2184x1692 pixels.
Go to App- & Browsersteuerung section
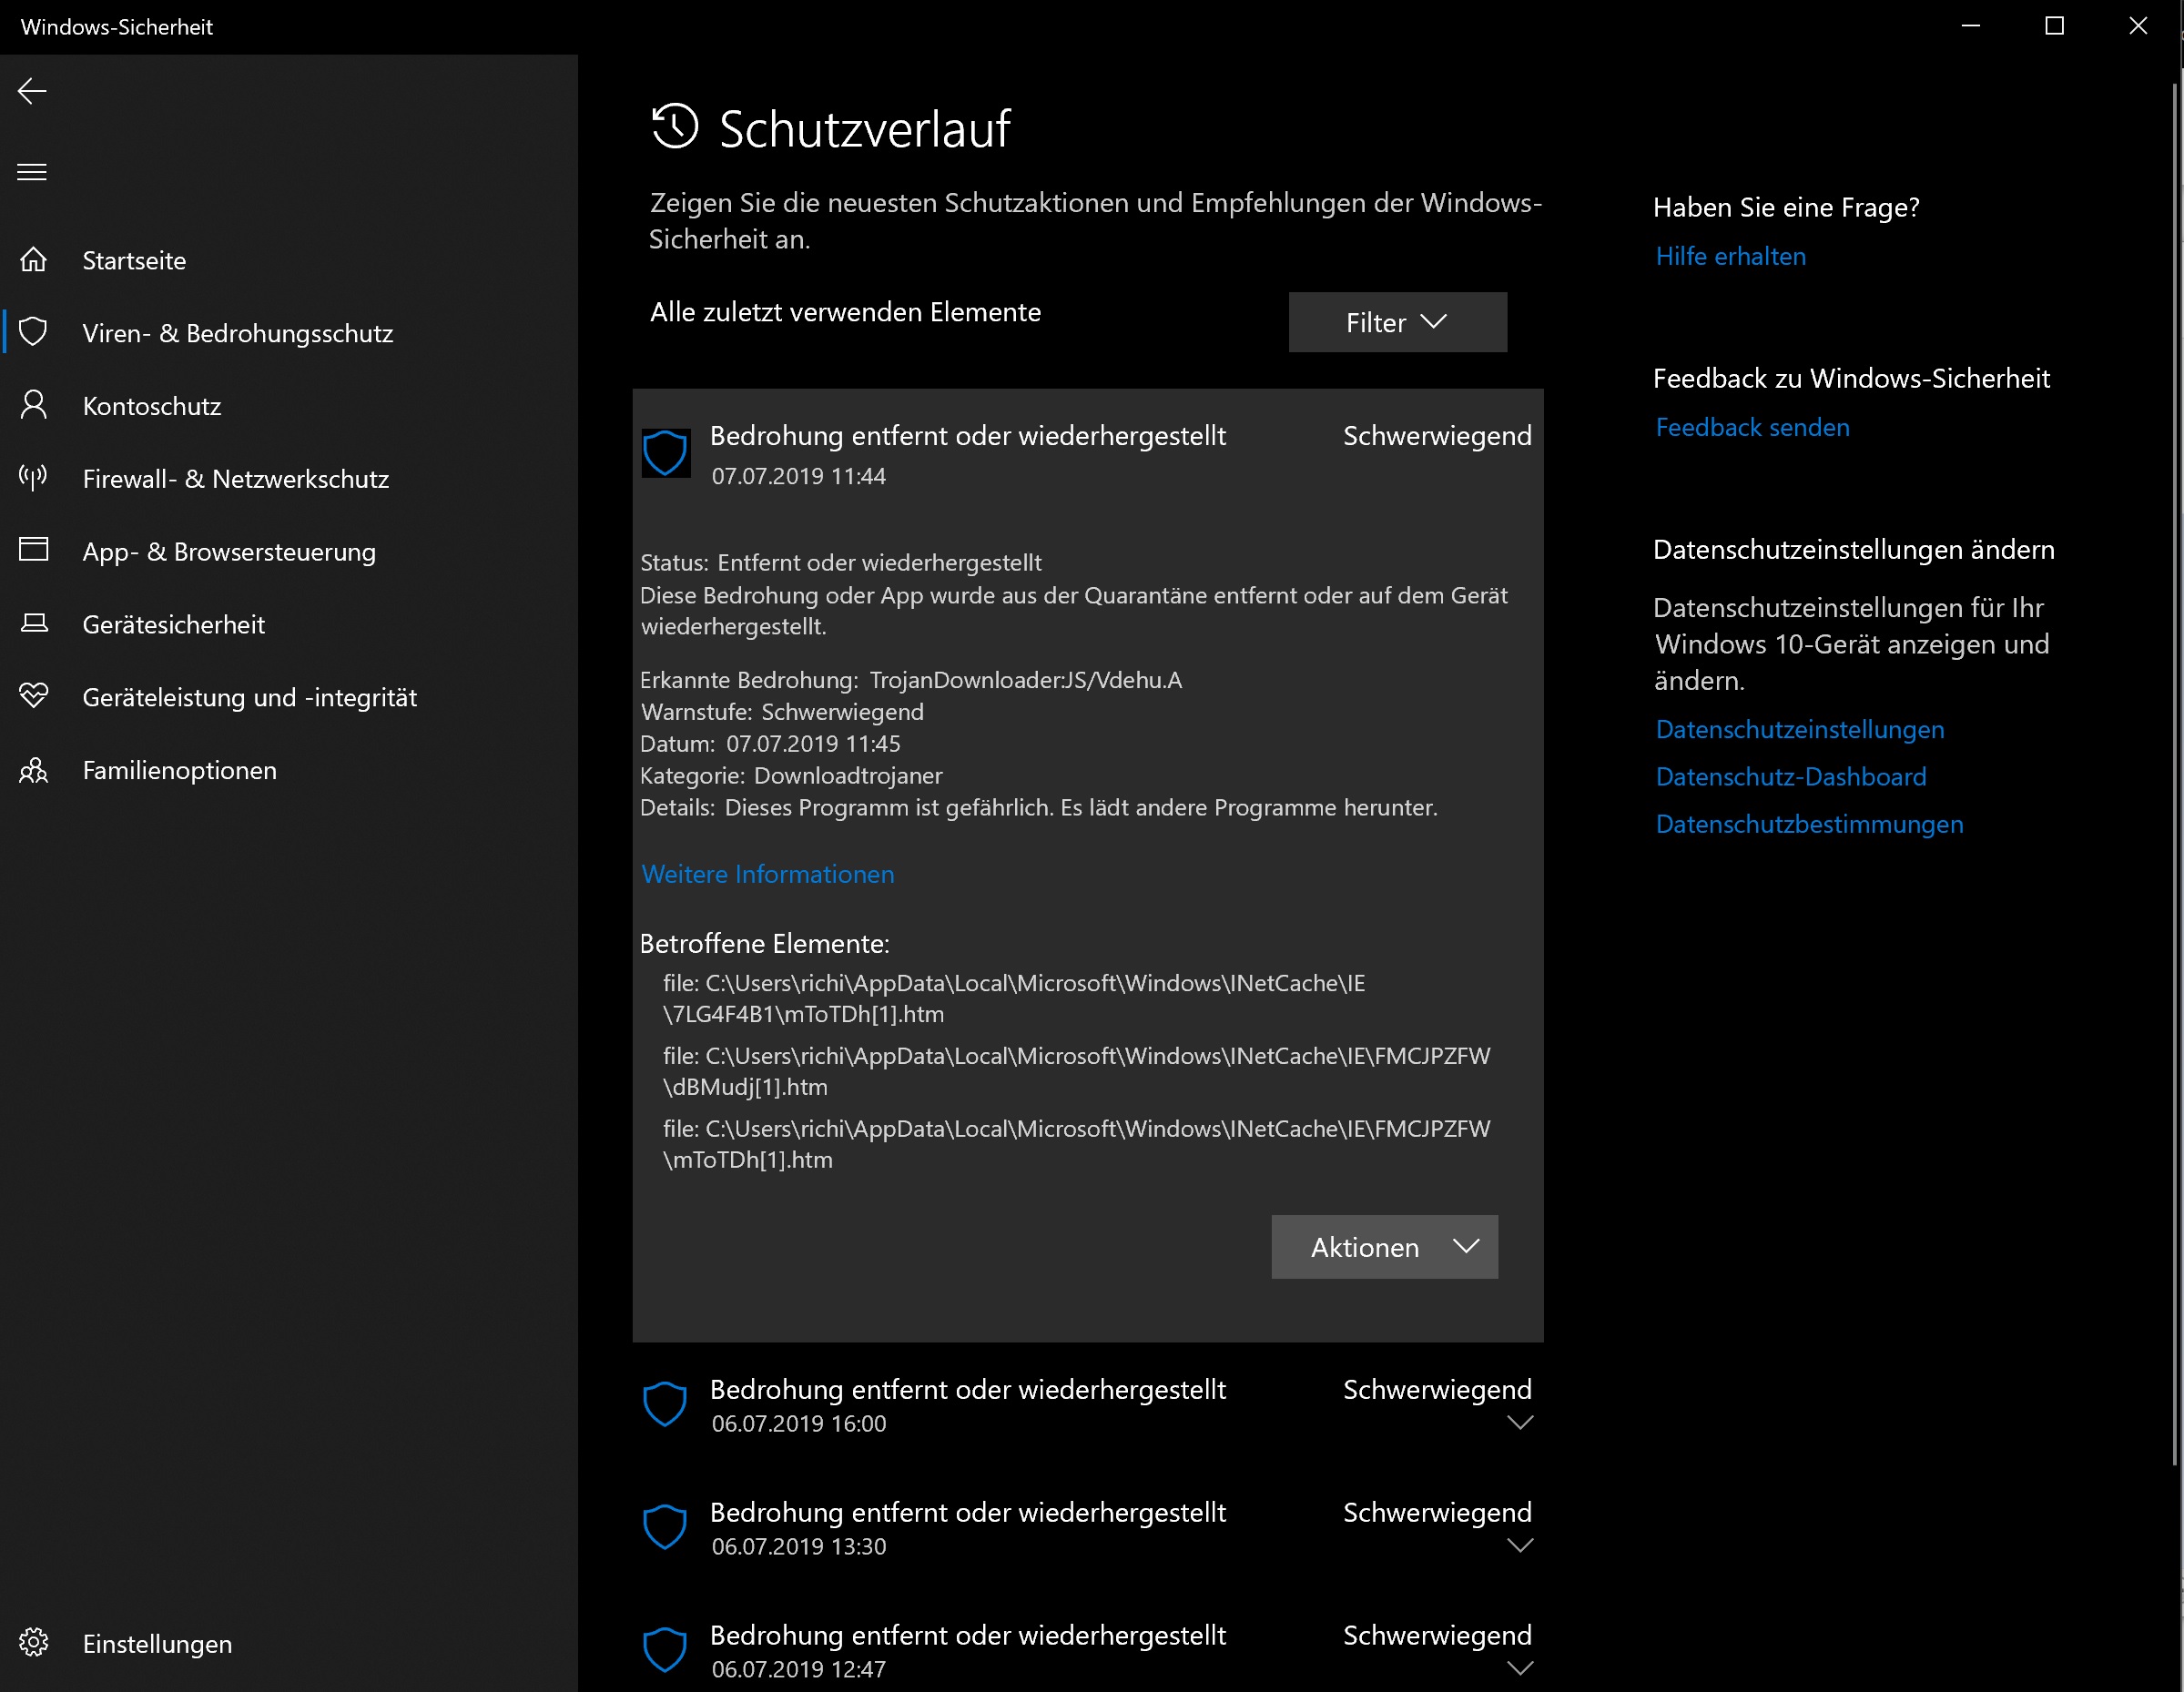pyautogui.click(x=229, y=552)
